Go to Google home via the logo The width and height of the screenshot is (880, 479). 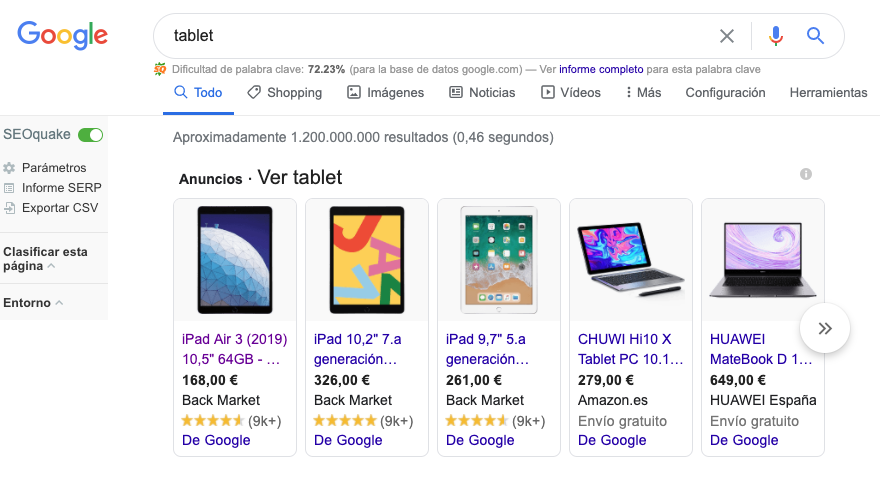pos(62,36)
